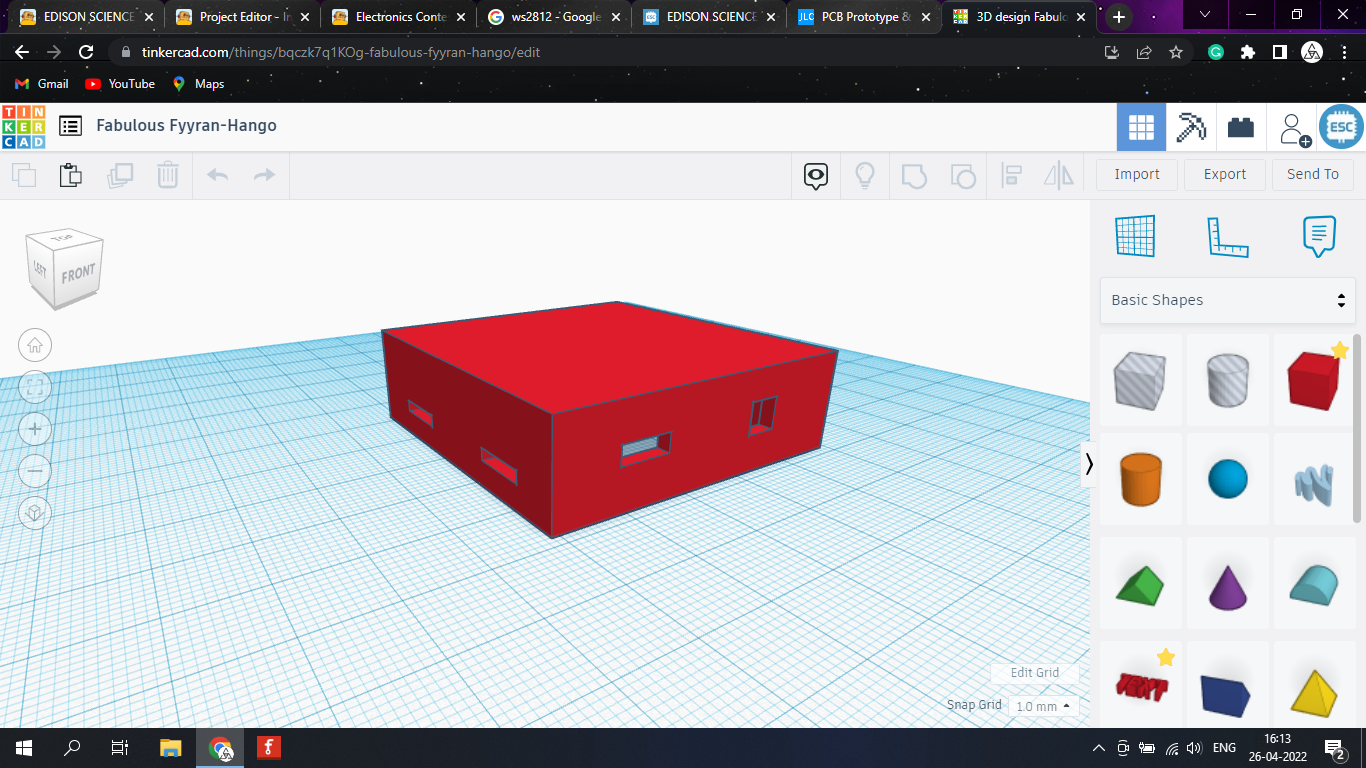The width and height of the screenshot is (1366, 768).
Task: Expand the Basic Shapes dropdown
Action: pos(1227,300)
